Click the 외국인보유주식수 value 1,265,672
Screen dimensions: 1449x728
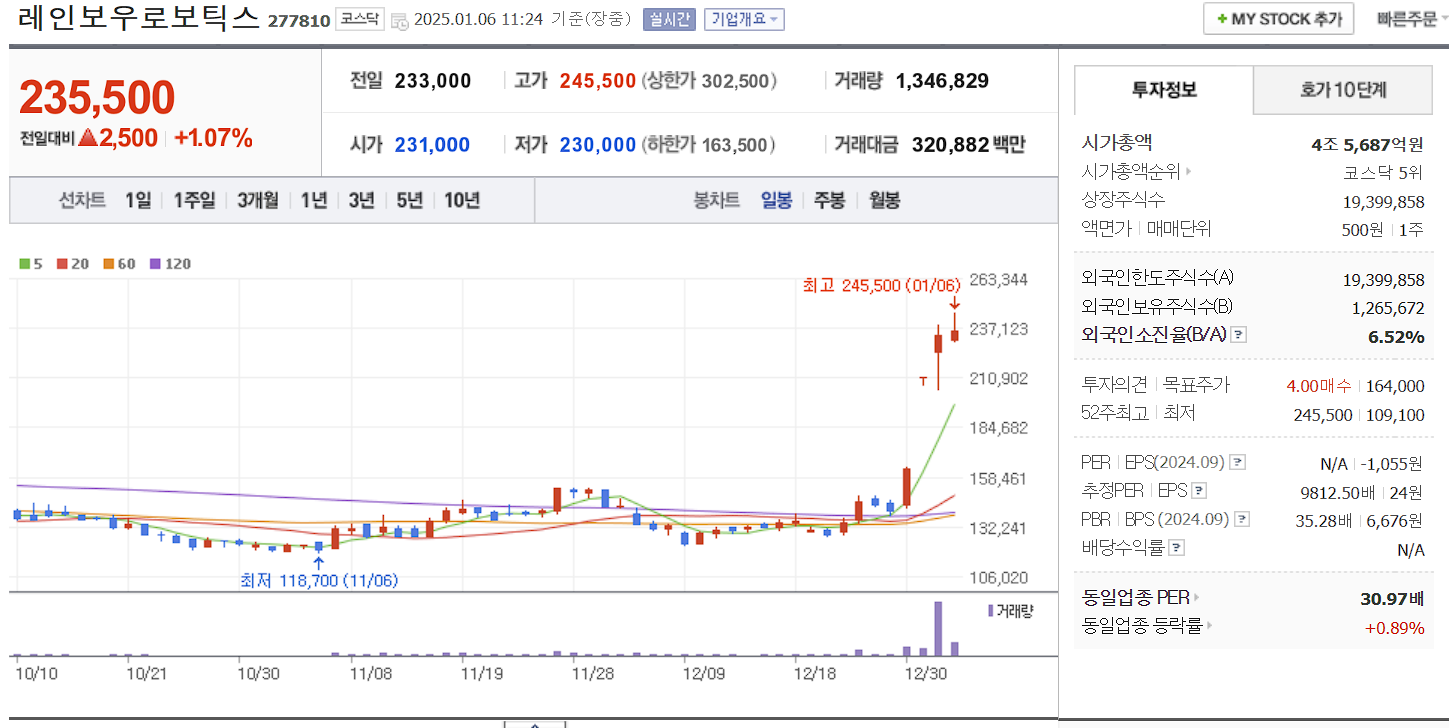tap(1387, 308)
